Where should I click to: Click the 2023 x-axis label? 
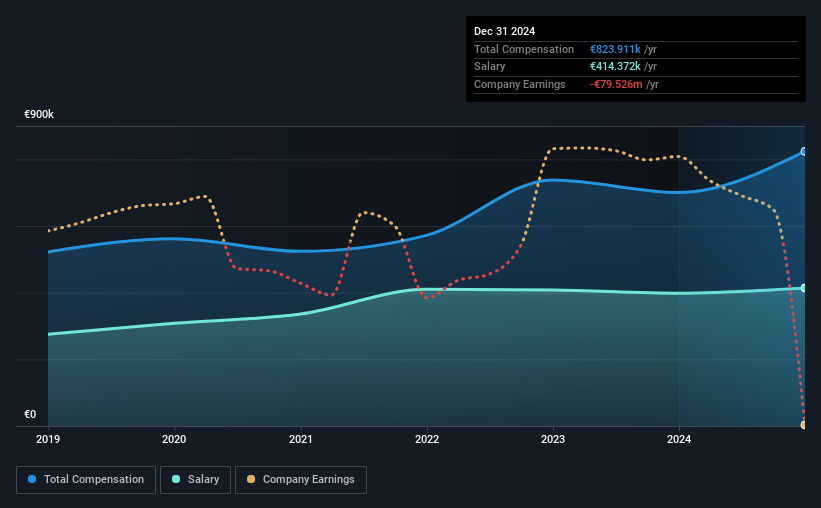click(553, 439)
